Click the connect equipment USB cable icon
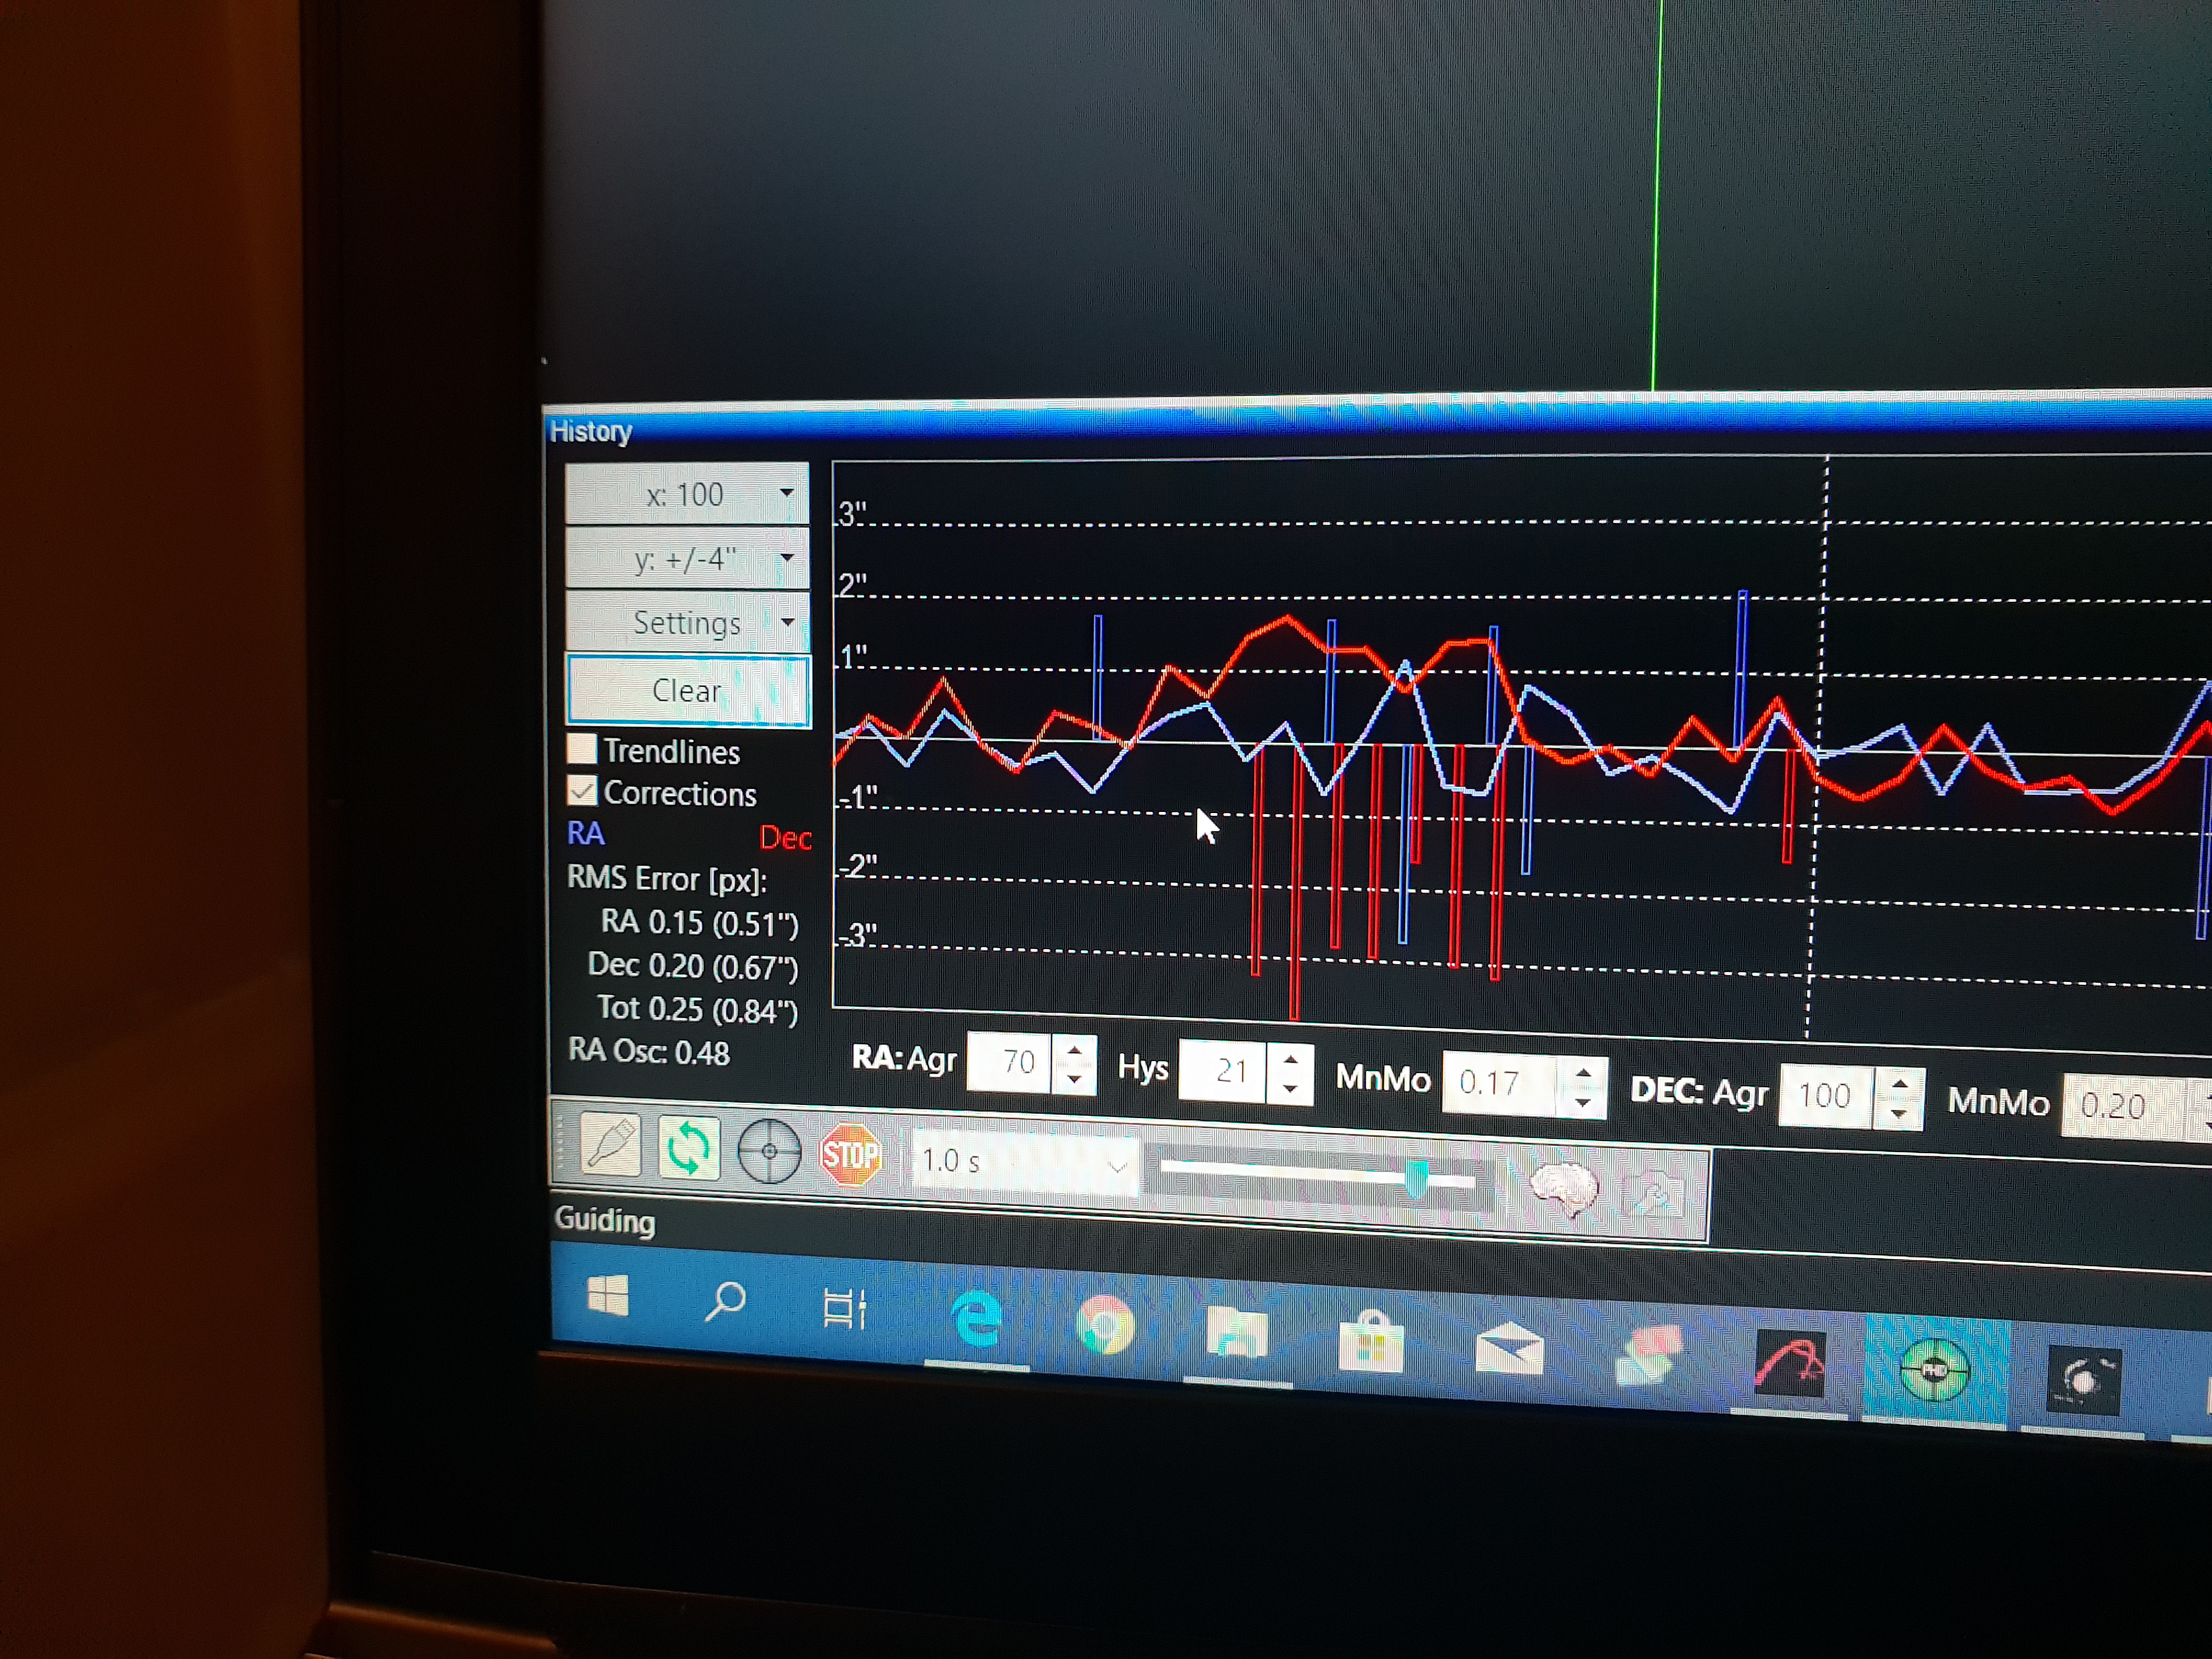The image size is (2212, 1659). 610,1145
